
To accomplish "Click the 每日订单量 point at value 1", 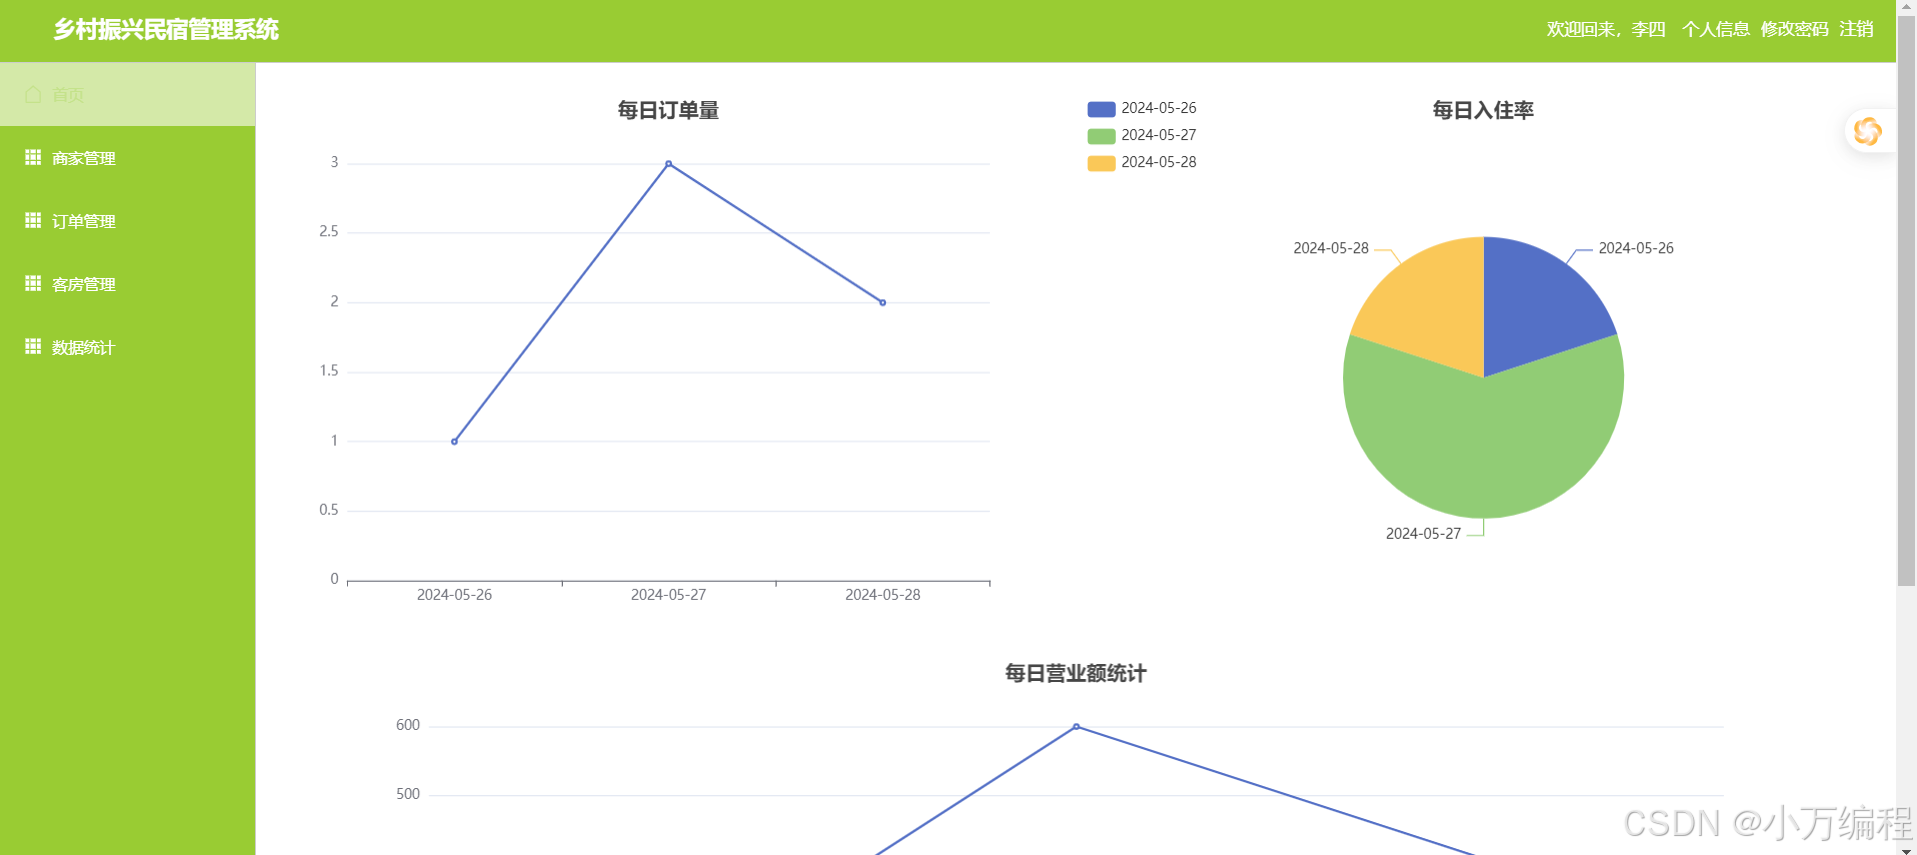I will [454, 441].
